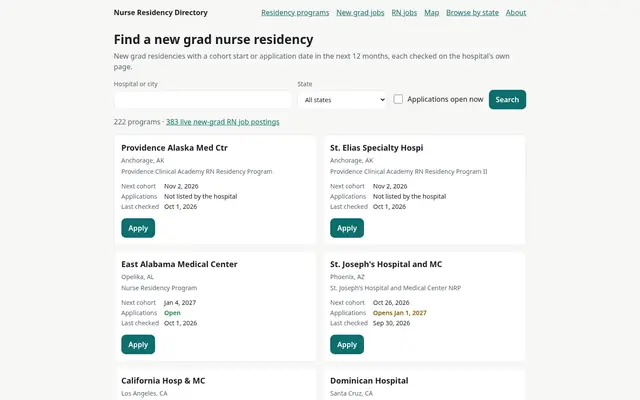Screen dimensions: 640x400
Task: Click St. Joseph's Hospital and Medical Center NRP
Action: tap(396, 288)
